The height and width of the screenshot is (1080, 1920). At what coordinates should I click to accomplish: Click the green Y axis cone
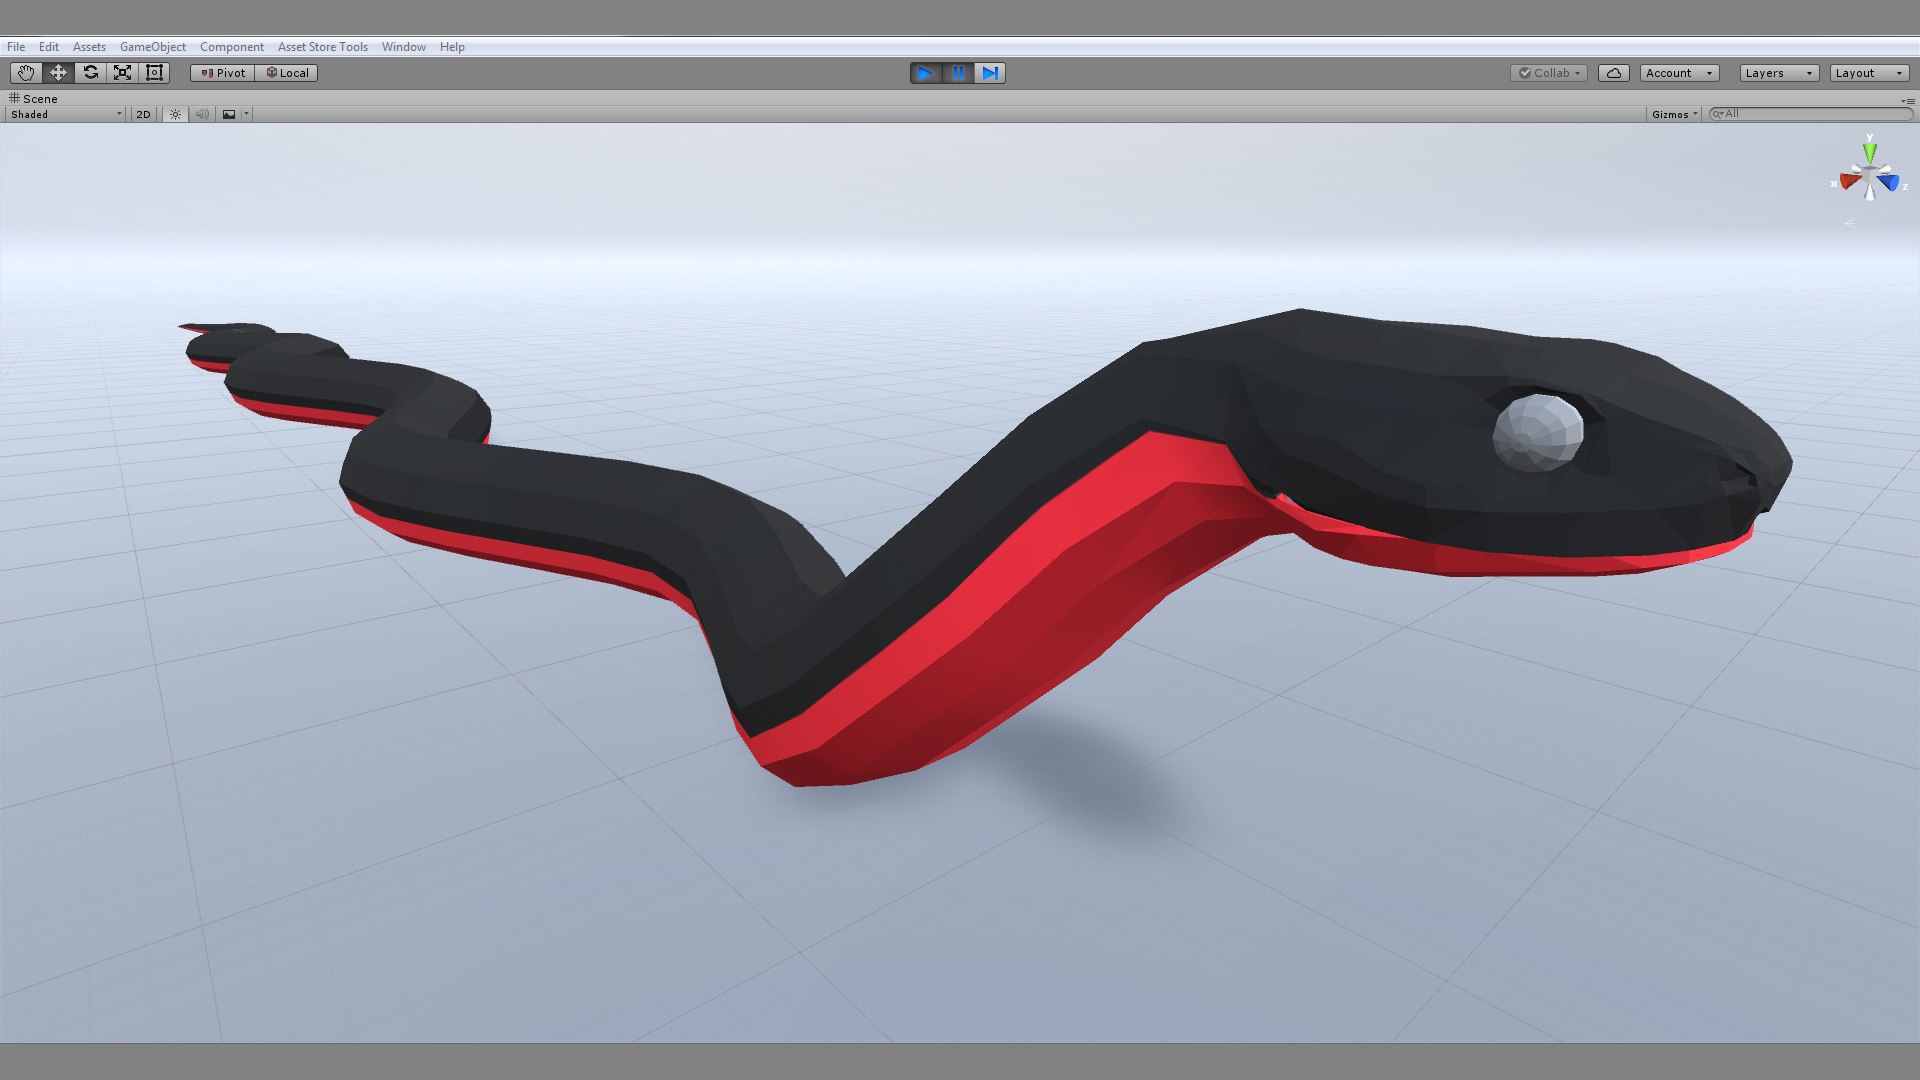[x=1870, y=152]
